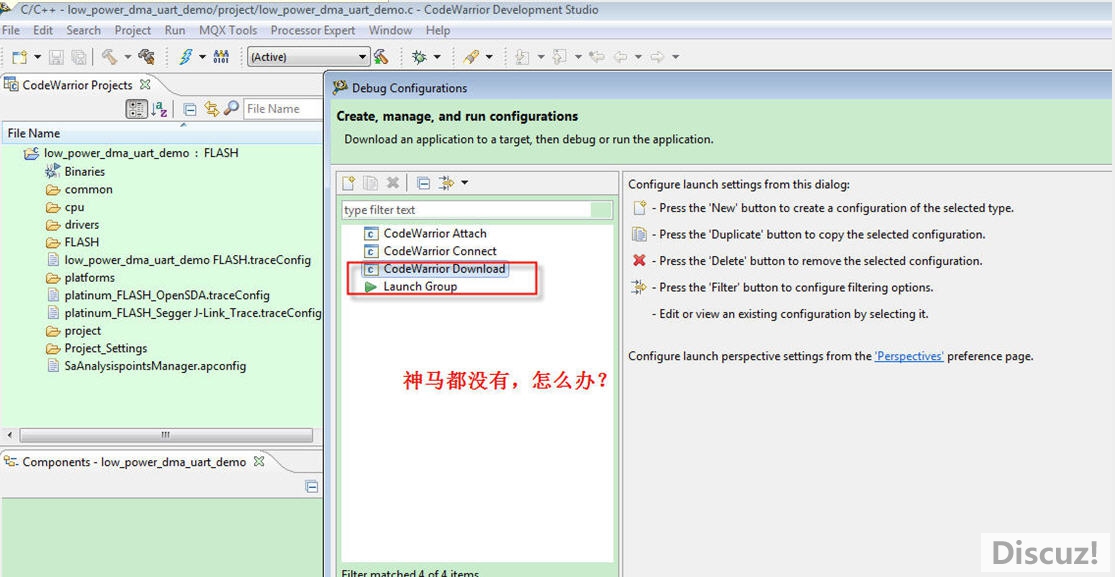Open the Debug bug dropdown arrow
The image size is (1115, 577).
click(437, 57)
